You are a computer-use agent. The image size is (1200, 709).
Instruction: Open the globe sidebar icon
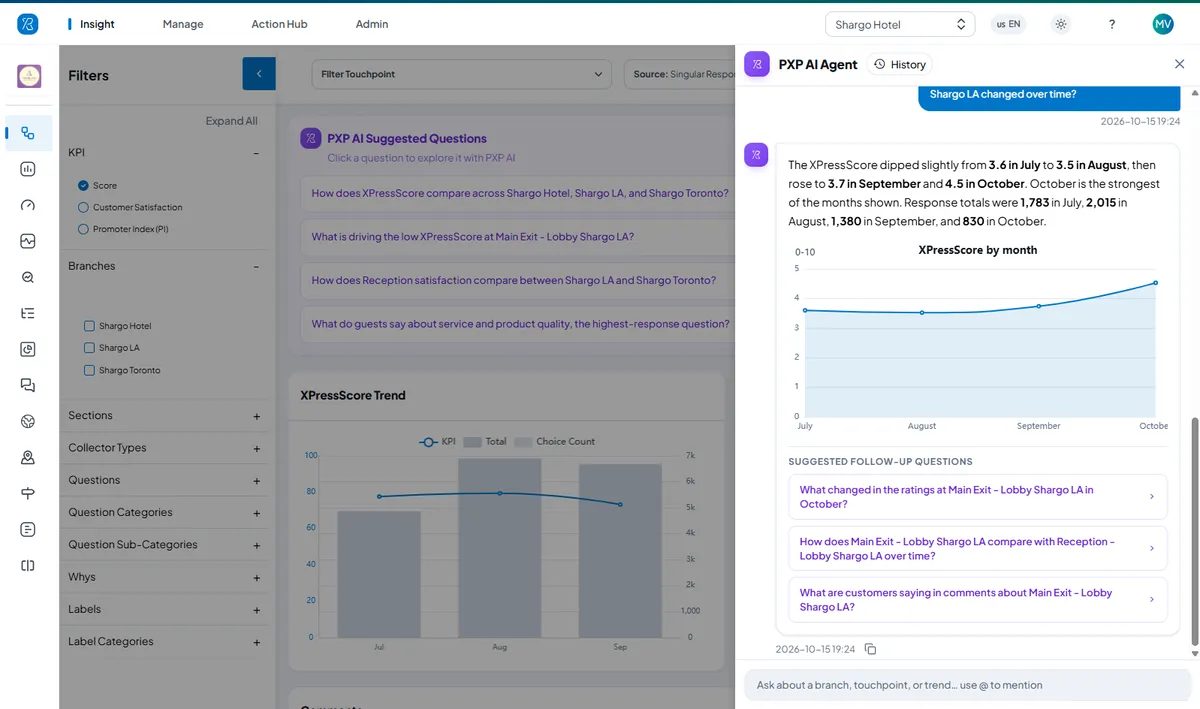[x=28, y=421]
